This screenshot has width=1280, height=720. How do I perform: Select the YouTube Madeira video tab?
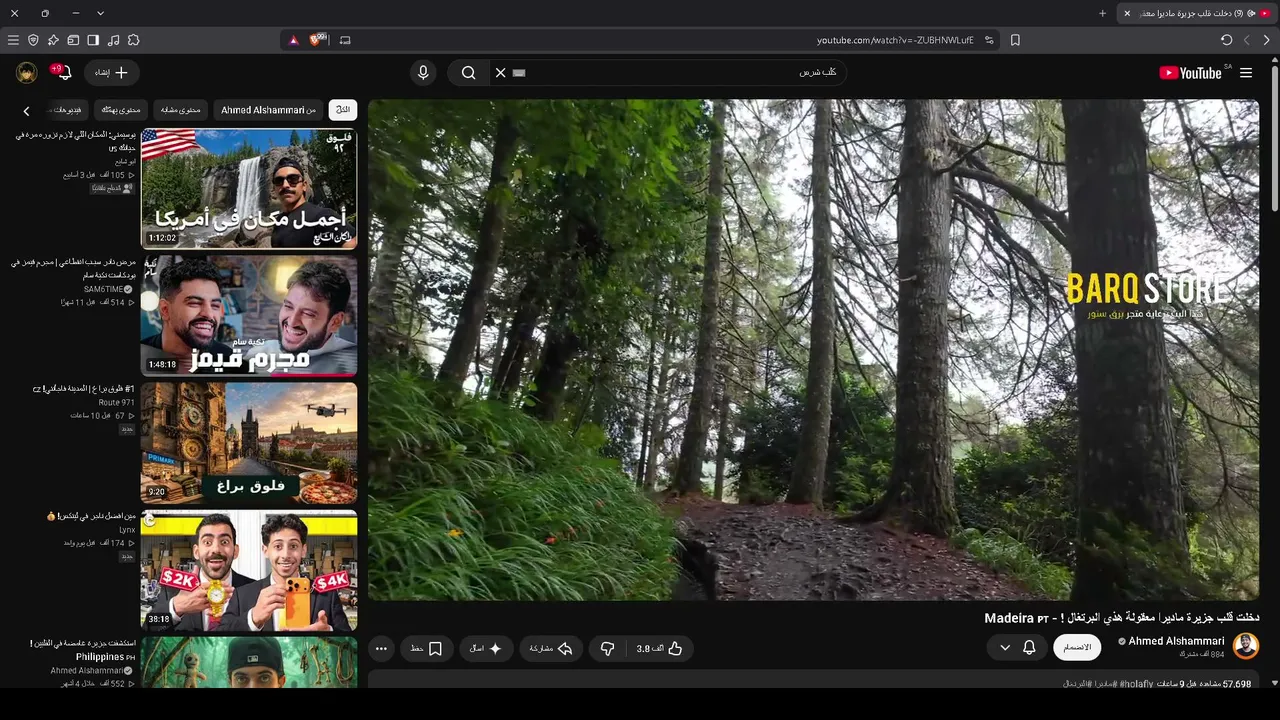tap(1198, 13)
